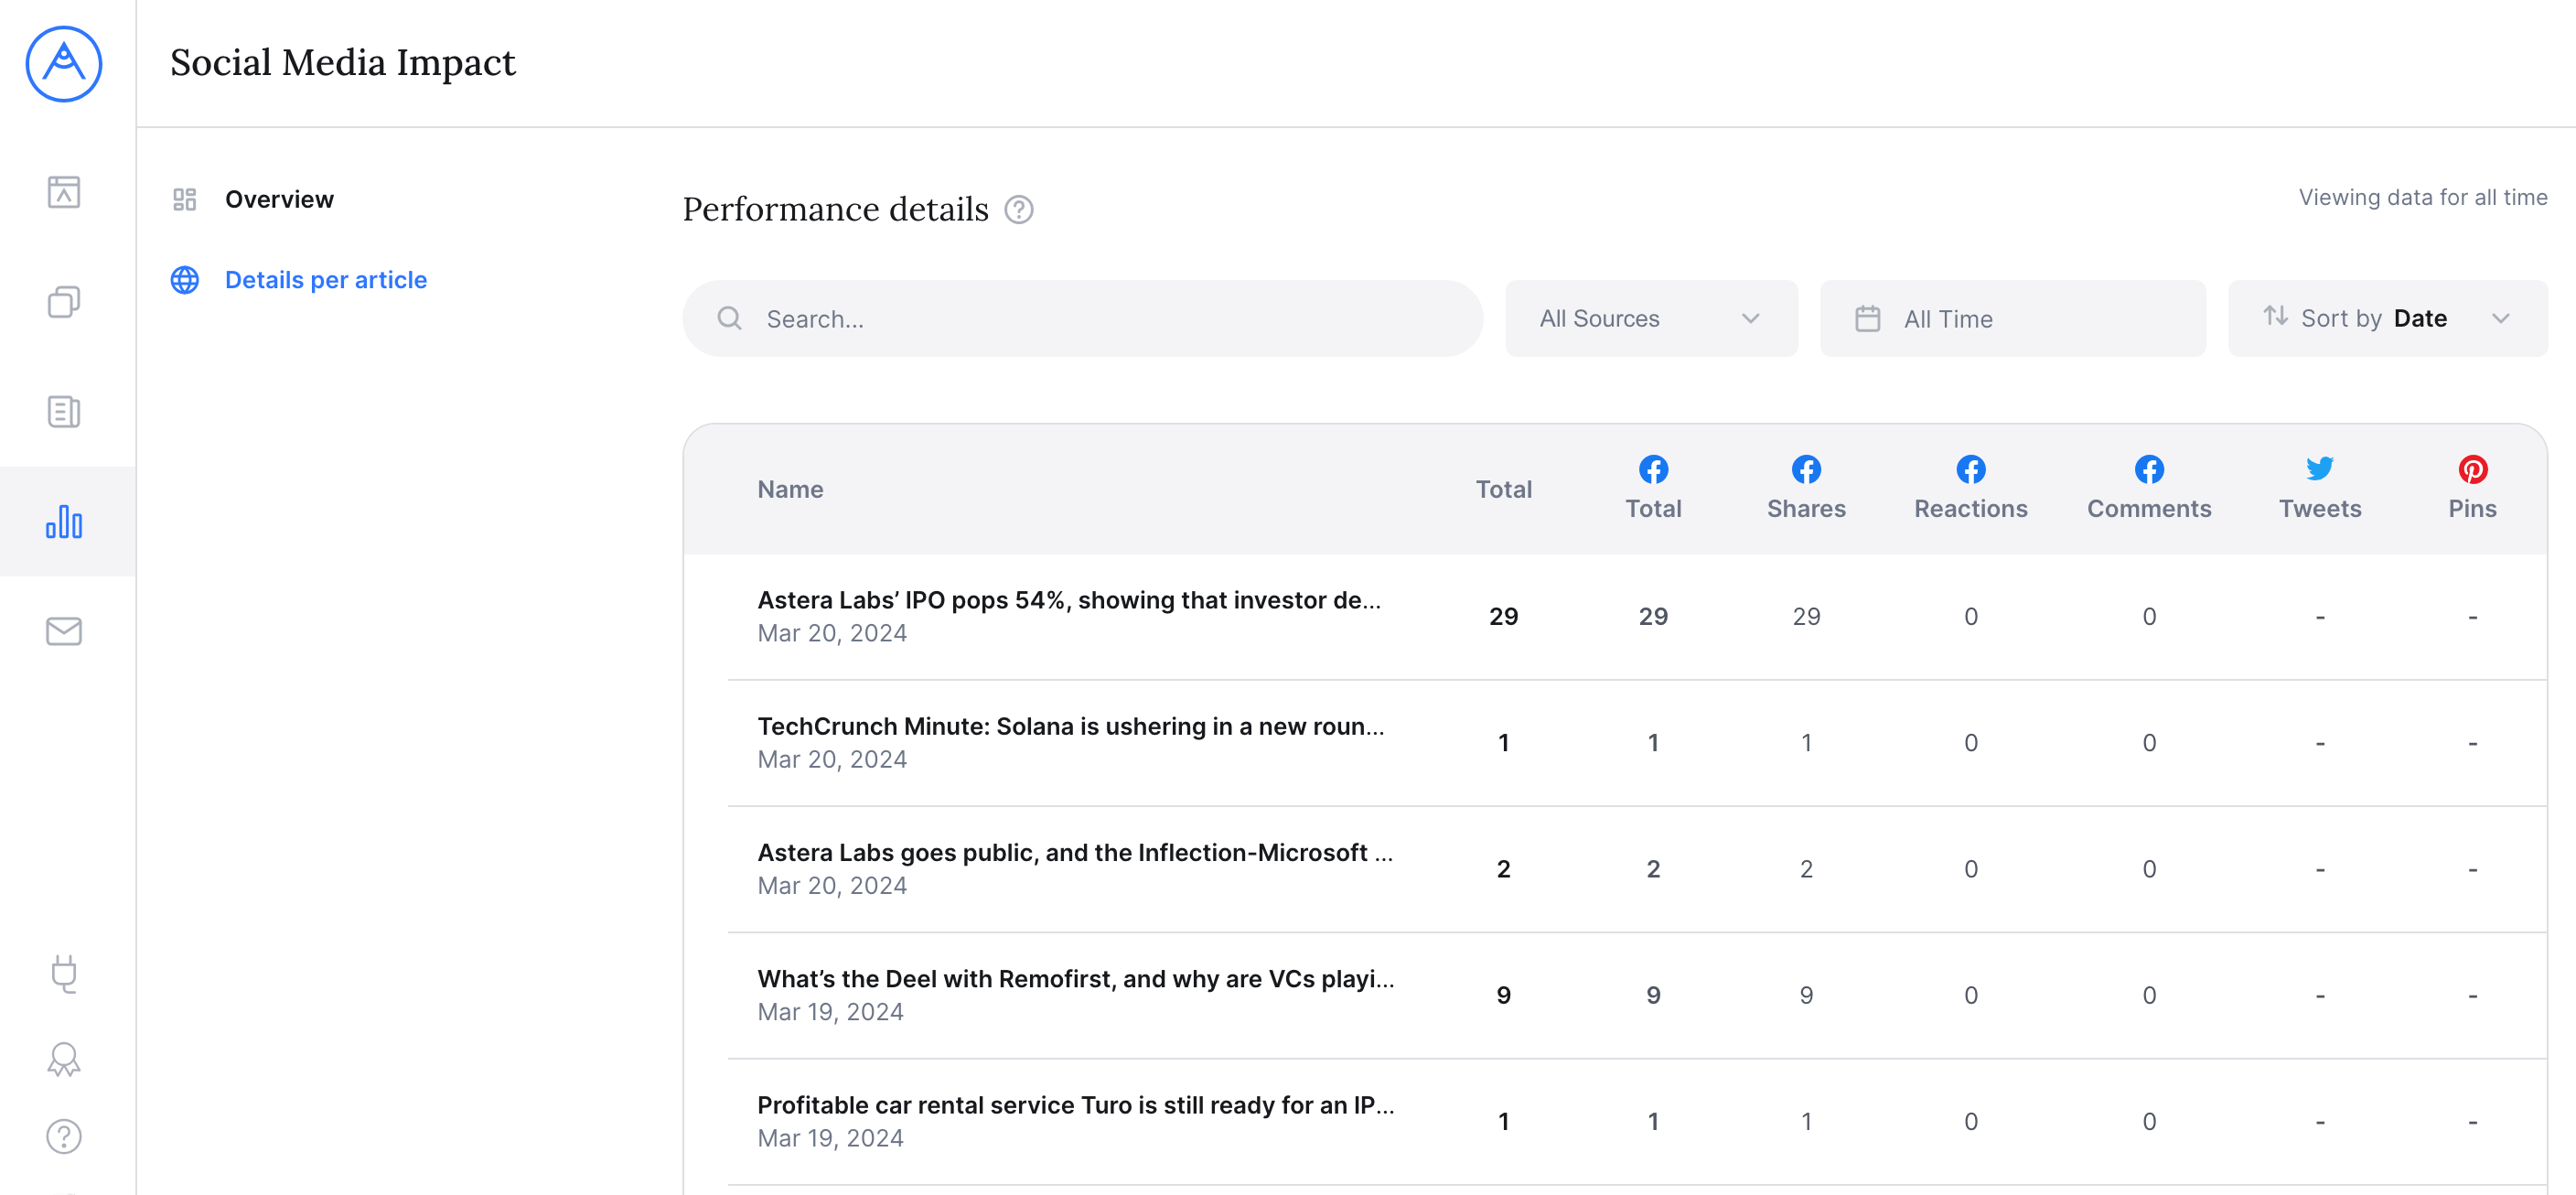The image size is (2576, 1195).
Task: Click the Name column header
Action: 790,489
